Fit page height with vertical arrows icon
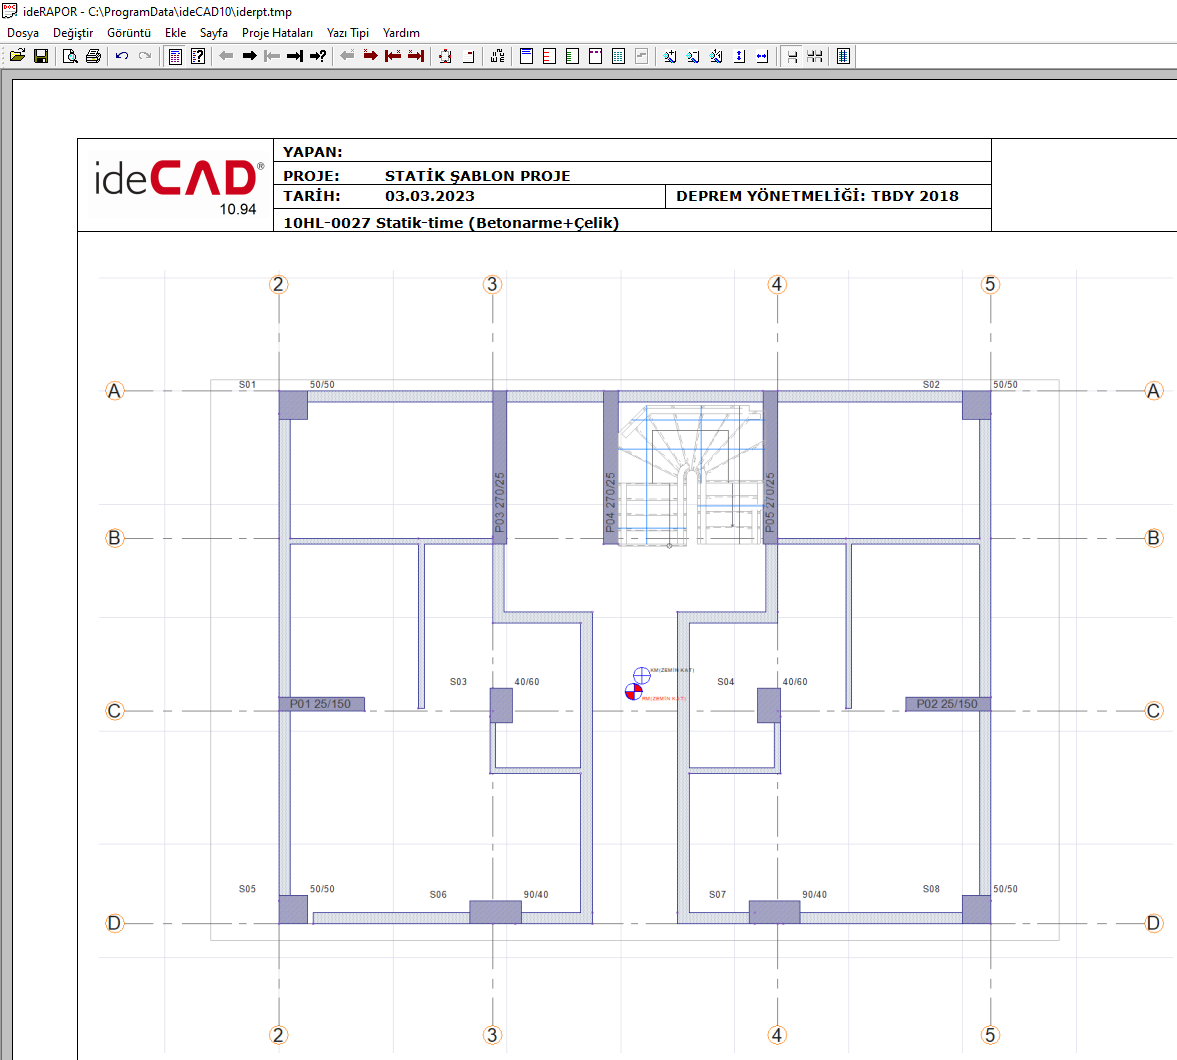This screenshot has height=1060, width=1177. coord(739,56)
